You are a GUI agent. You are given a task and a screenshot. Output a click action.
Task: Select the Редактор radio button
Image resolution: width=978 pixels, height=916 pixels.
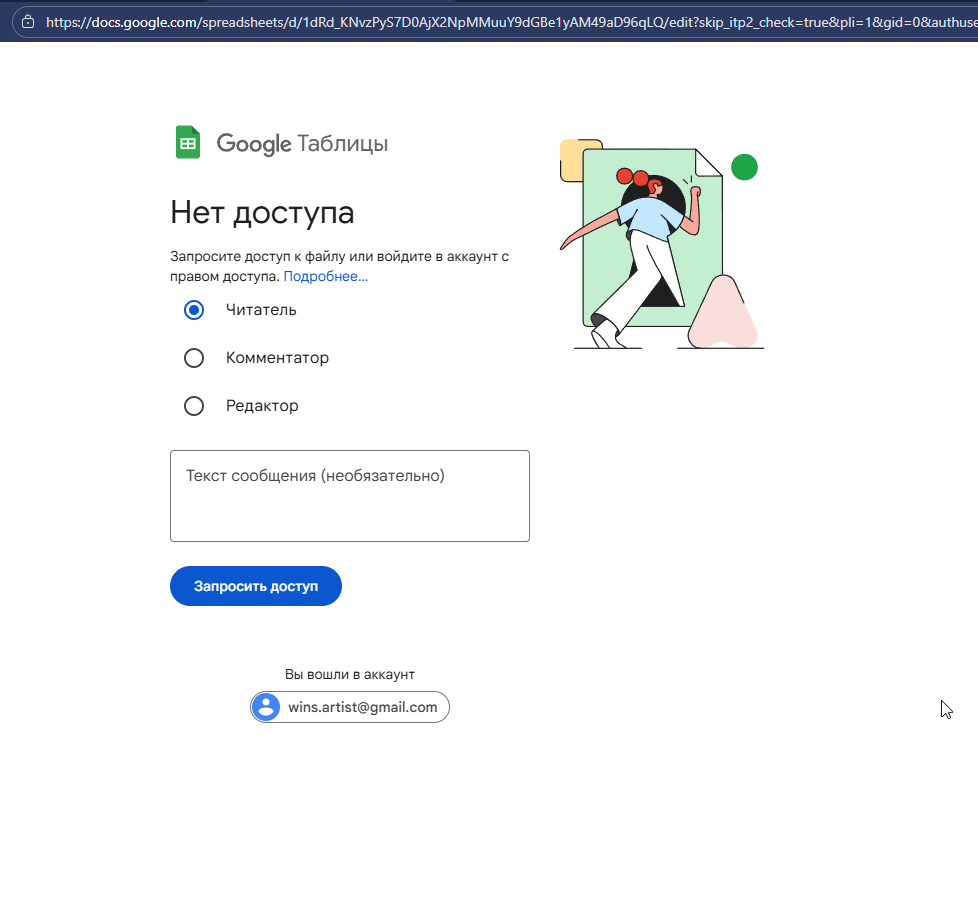click(194, 406)
